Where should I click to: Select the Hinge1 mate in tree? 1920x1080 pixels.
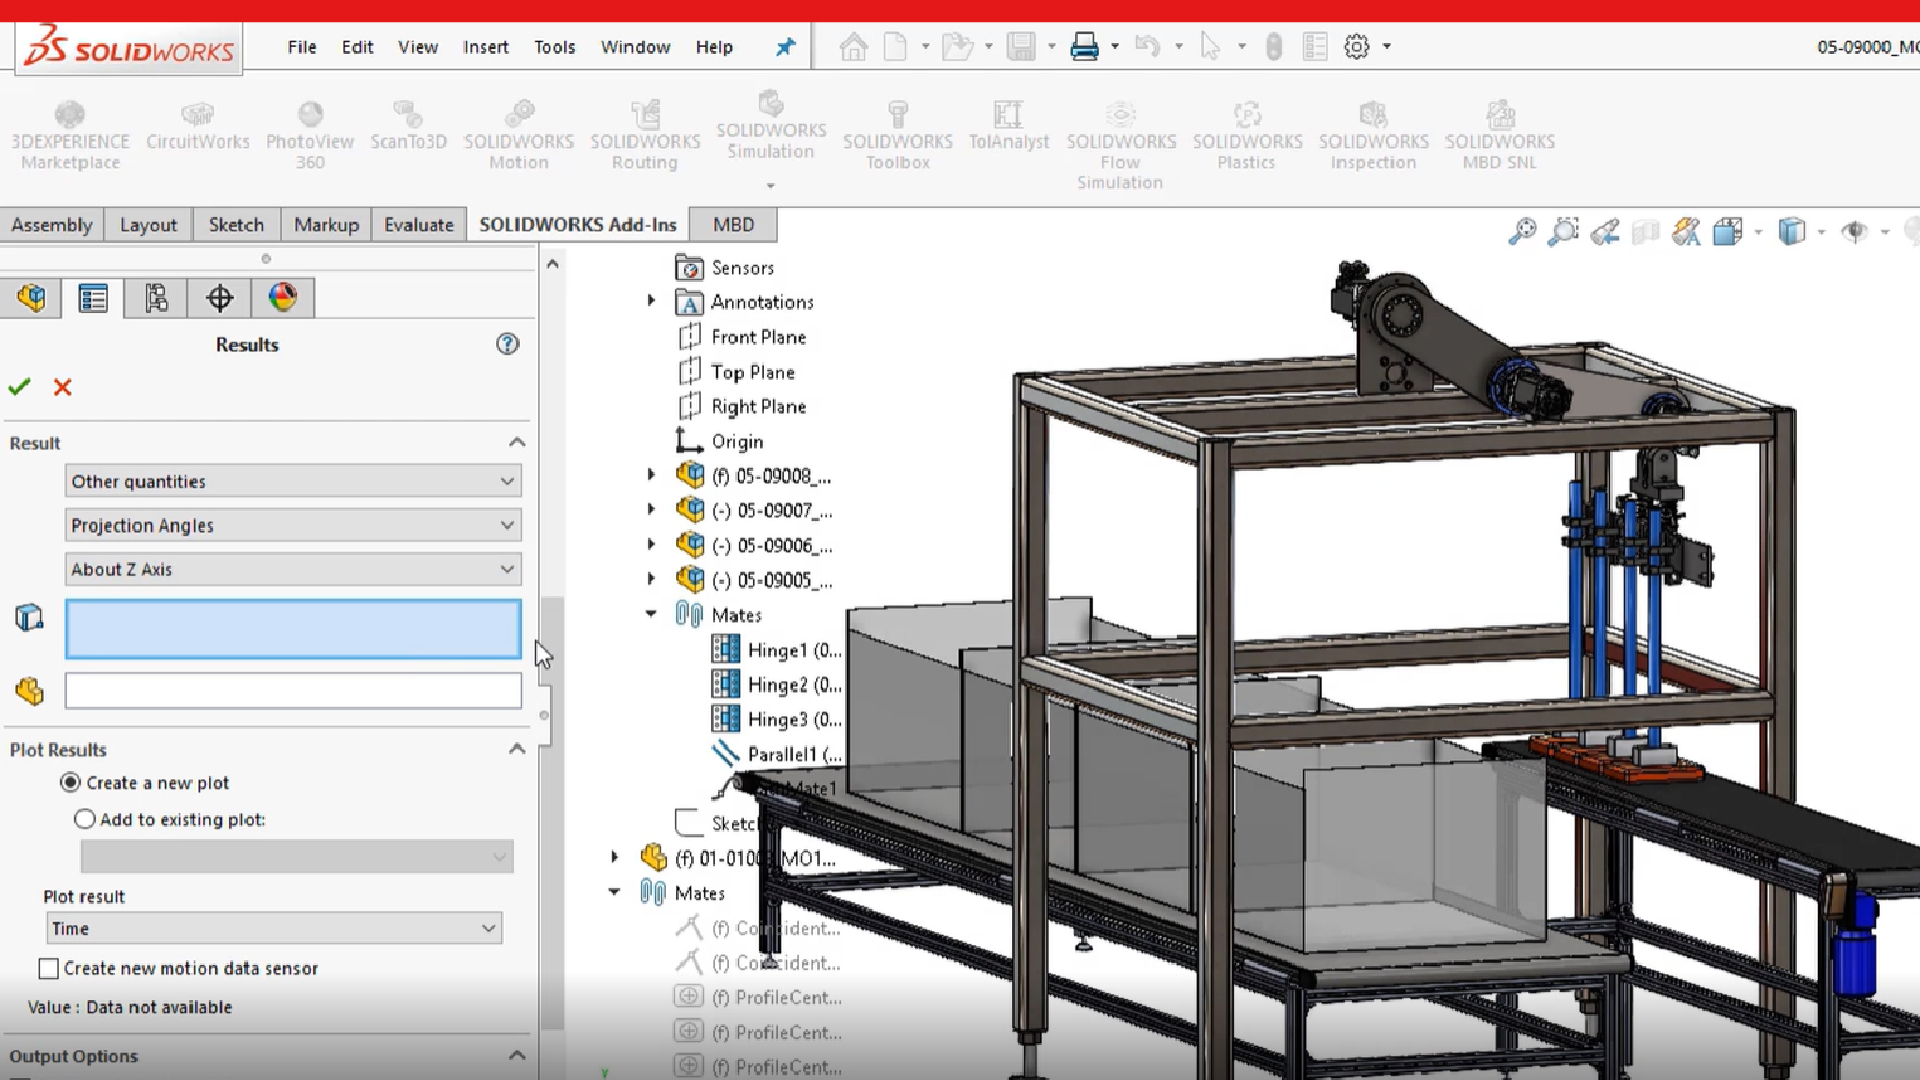[777, 650]
